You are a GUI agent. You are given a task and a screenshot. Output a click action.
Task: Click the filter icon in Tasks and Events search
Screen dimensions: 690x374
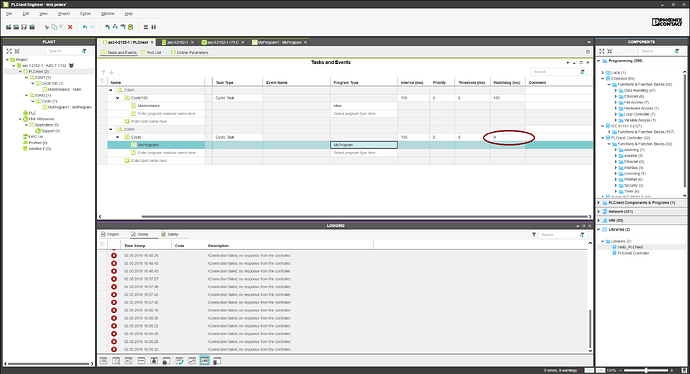[x=582, y=72]
